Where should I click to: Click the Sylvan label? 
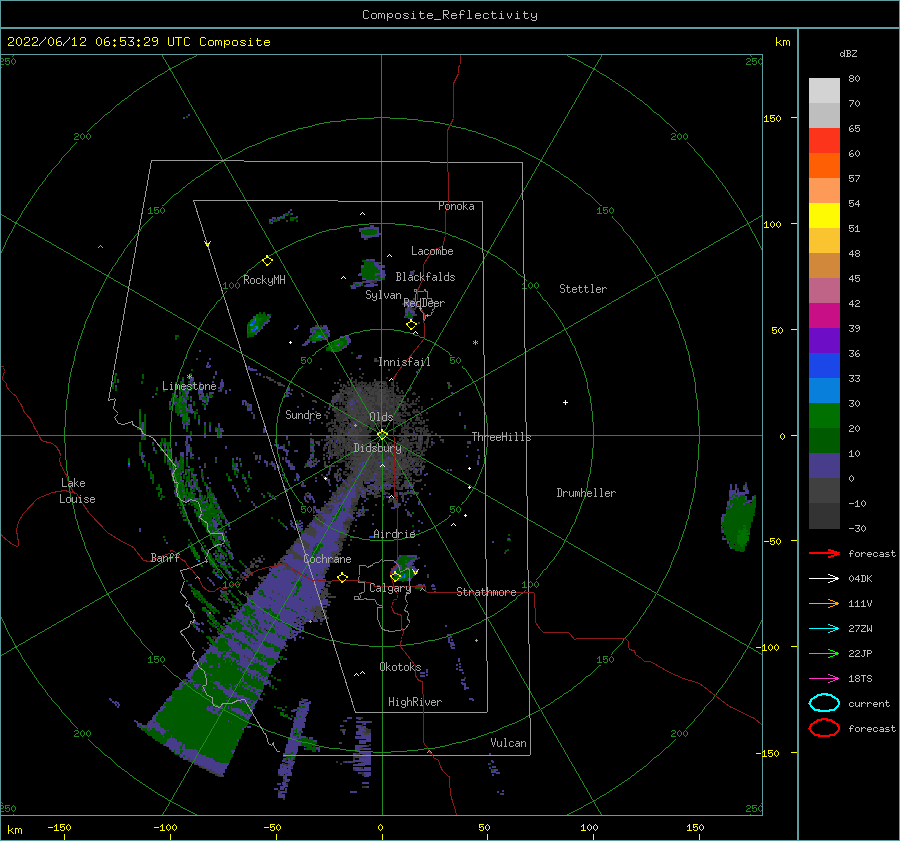383,295
